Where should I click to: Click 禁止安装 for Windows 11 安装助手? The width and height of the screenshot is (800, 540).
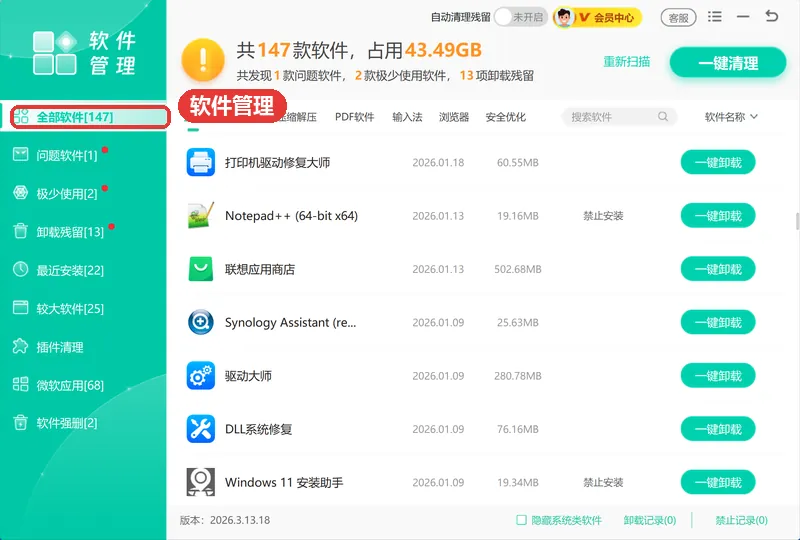[603, 482]
